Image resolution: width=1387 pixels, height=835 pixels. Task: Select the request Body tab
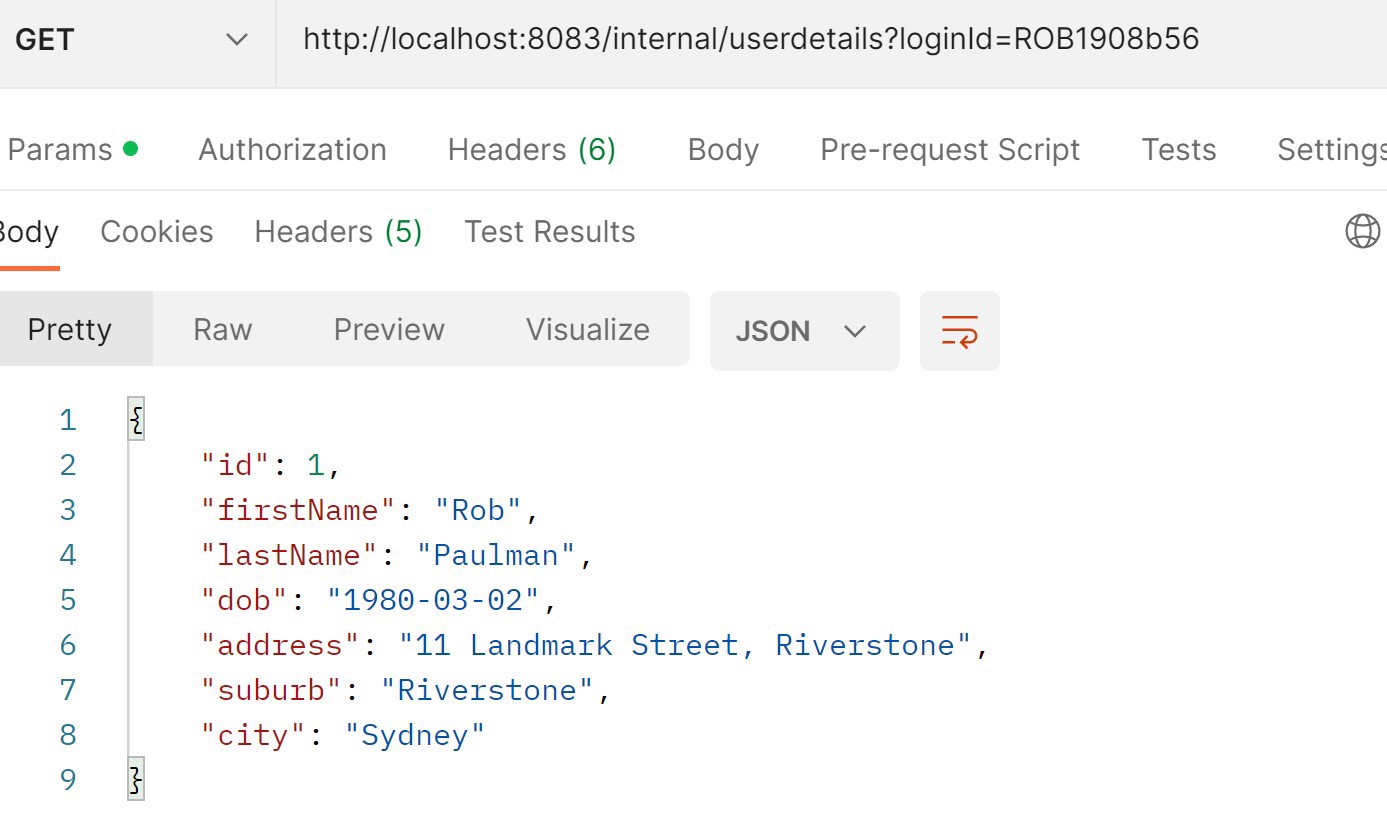pos(723,150)
